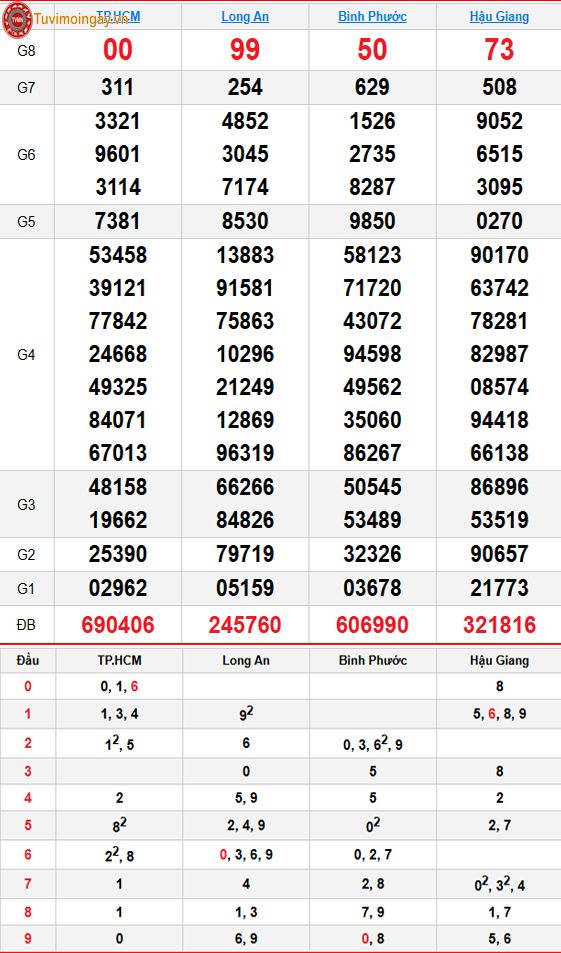
Task: Click ĐB special prize 690406
Action: pyautogui.click(x=117, y=625)
